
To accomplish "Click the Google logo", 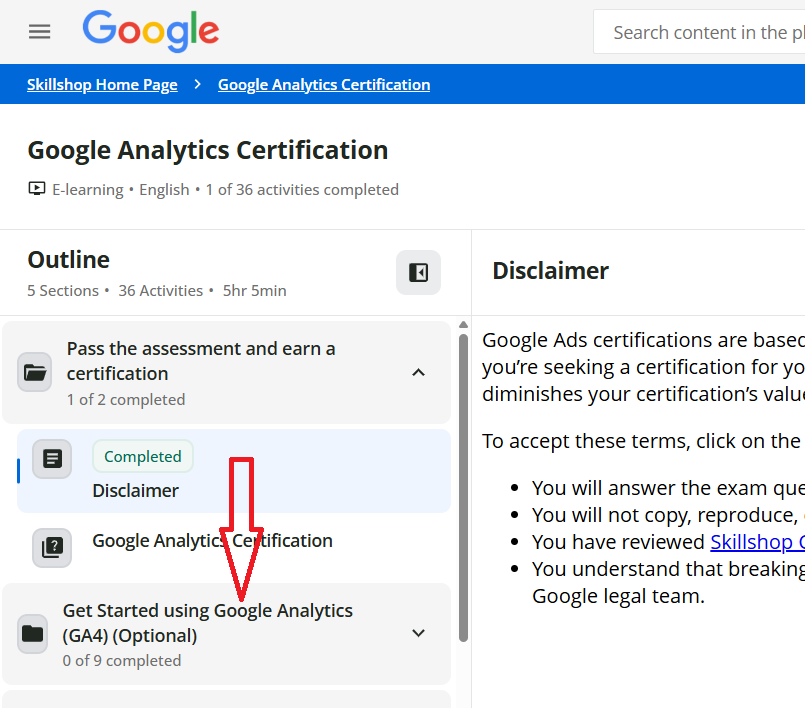I will pyautogui.click(x=151, y=32).
